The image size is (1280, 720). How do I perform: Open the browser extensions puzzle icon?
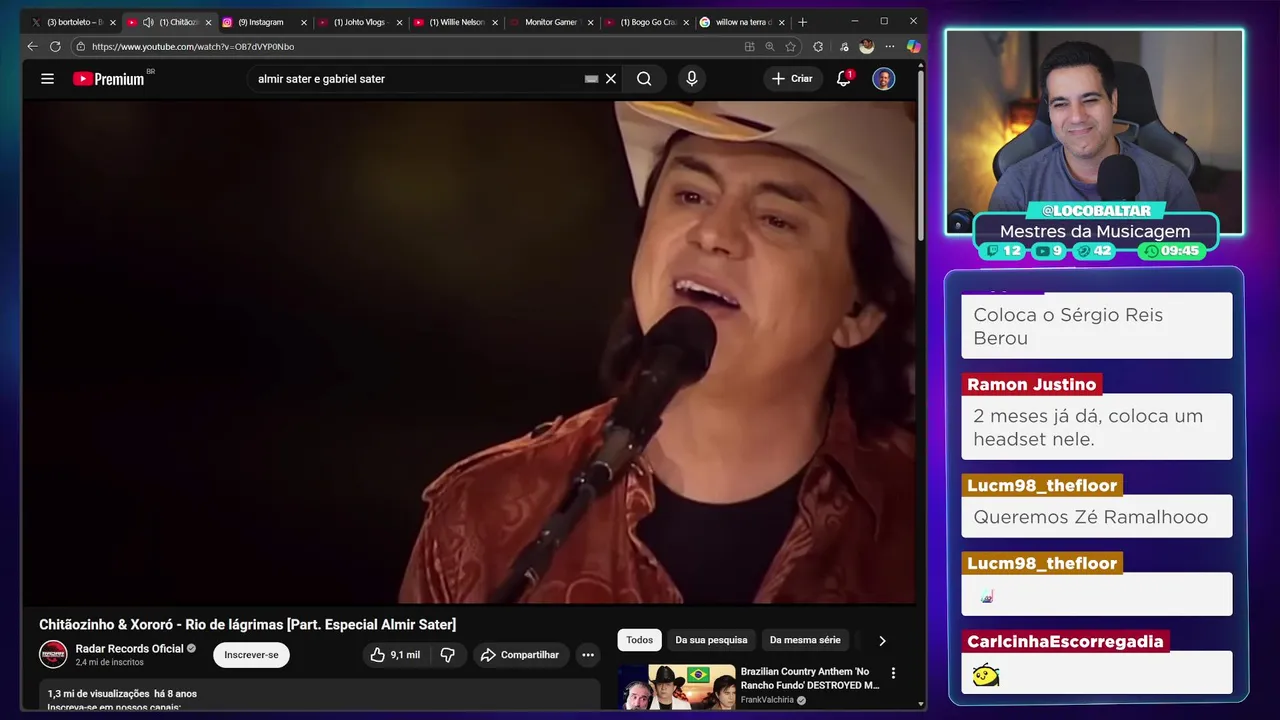(818, 46)
